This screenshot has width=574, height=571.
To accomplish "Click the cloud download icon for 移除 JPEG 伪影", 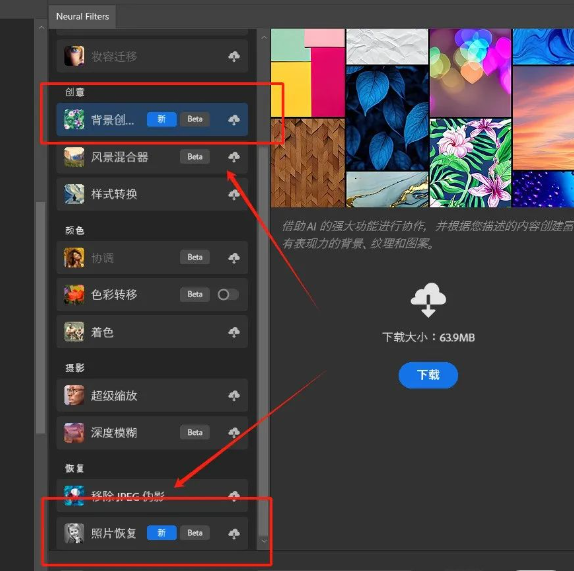I will [x=234, y=496].
